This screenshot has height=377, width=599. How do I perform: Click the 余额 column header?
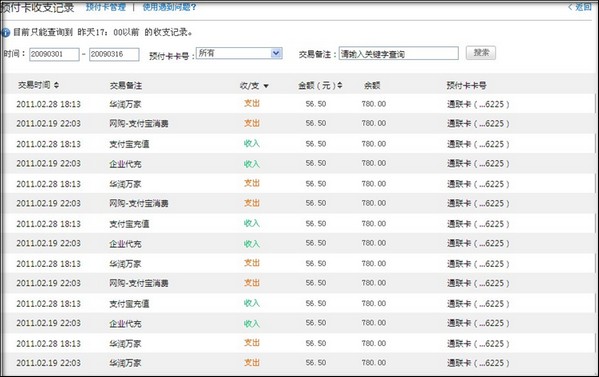[372, 85]
